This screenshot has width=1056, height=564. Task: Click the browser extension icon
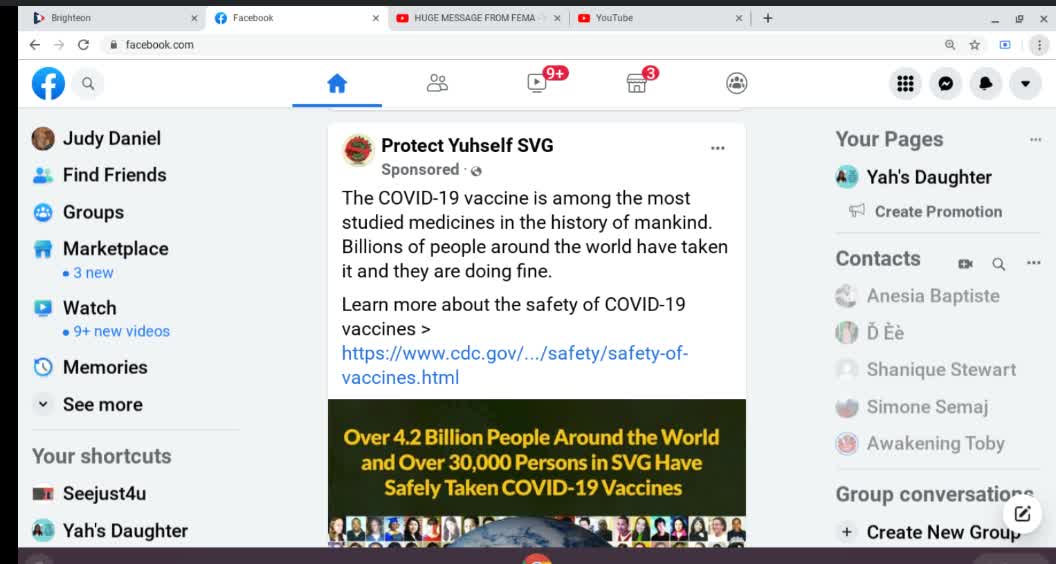(x=1005, y=45)
